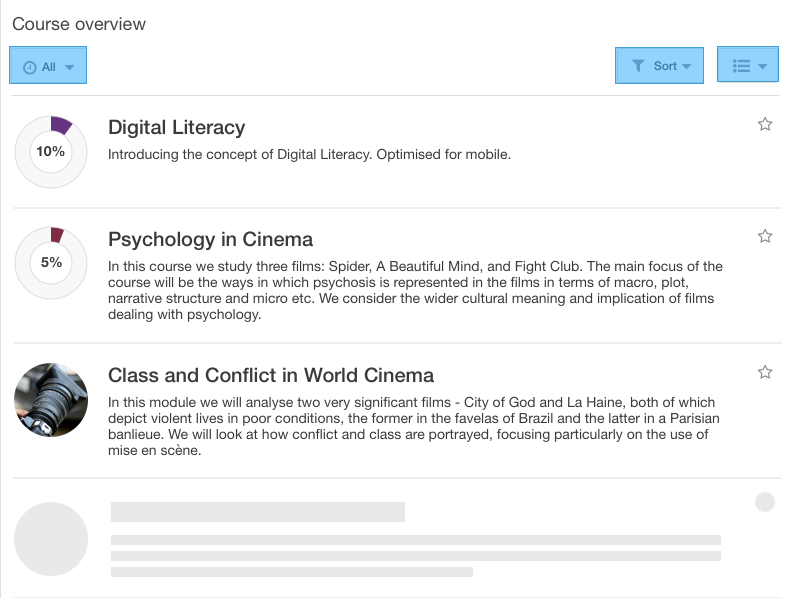Open the All timeline filter dropdown
The width and height of the screenshot is (793, 598).
click(48, 65)
